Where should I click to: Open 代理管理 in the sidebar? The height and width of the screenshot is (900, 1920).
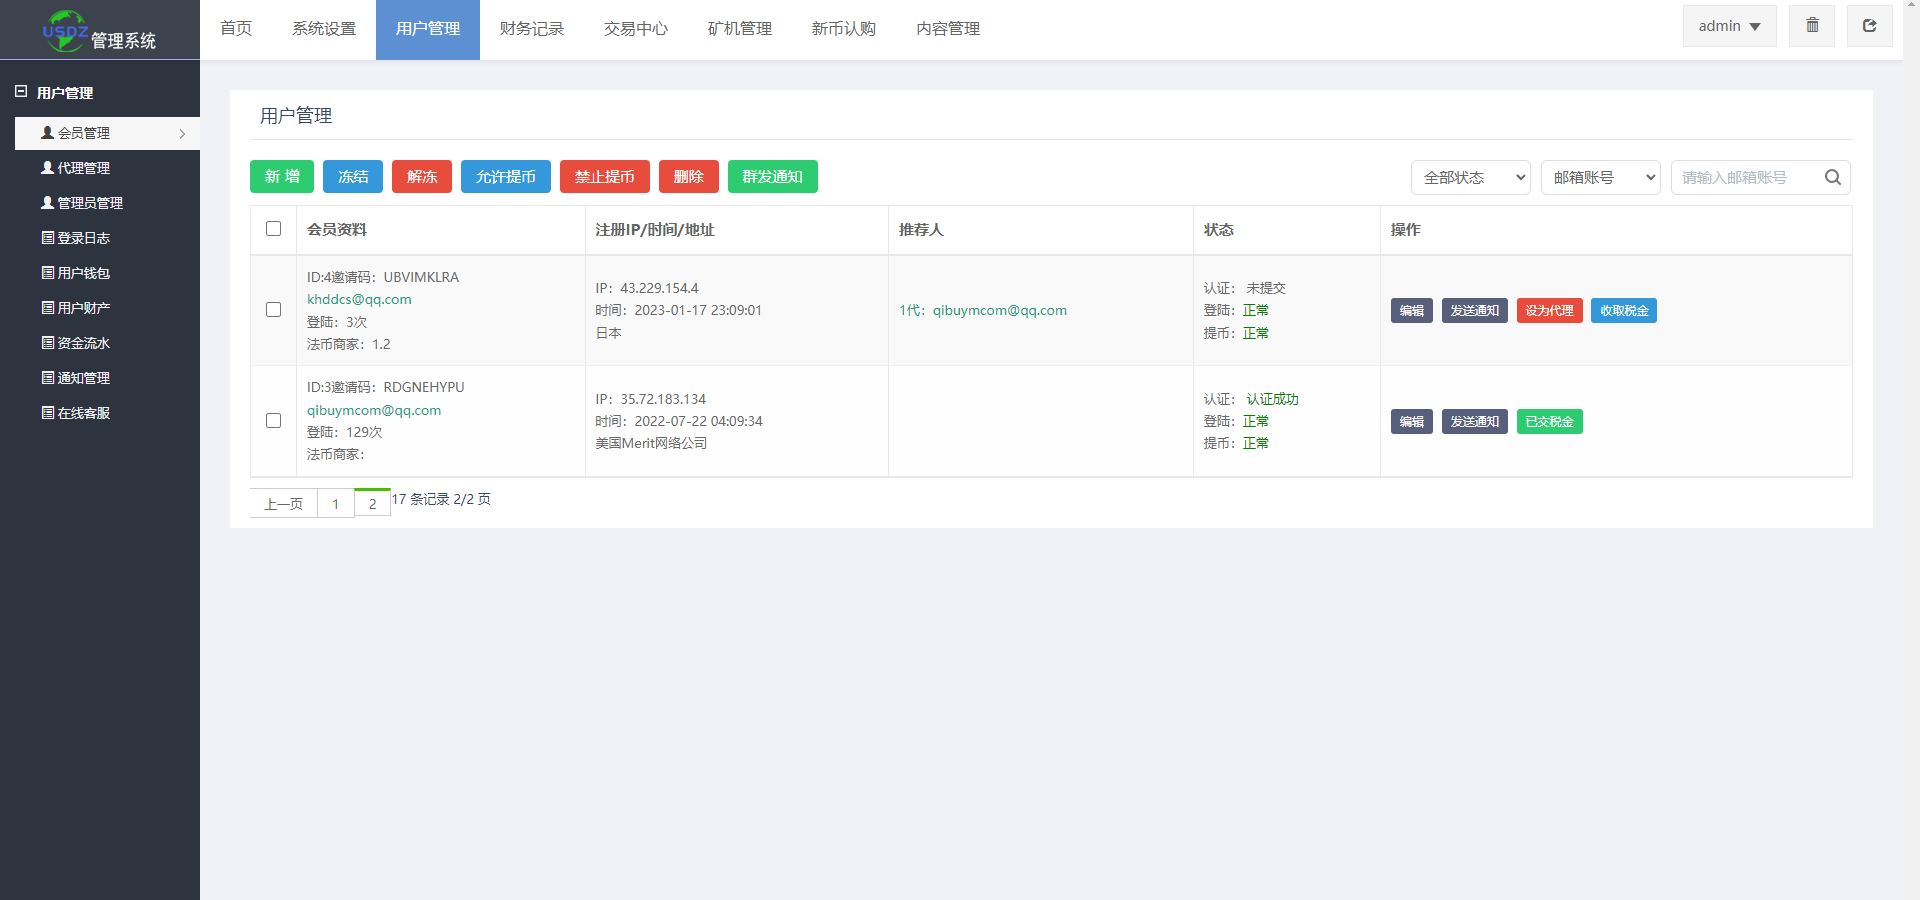pos(84,168)
